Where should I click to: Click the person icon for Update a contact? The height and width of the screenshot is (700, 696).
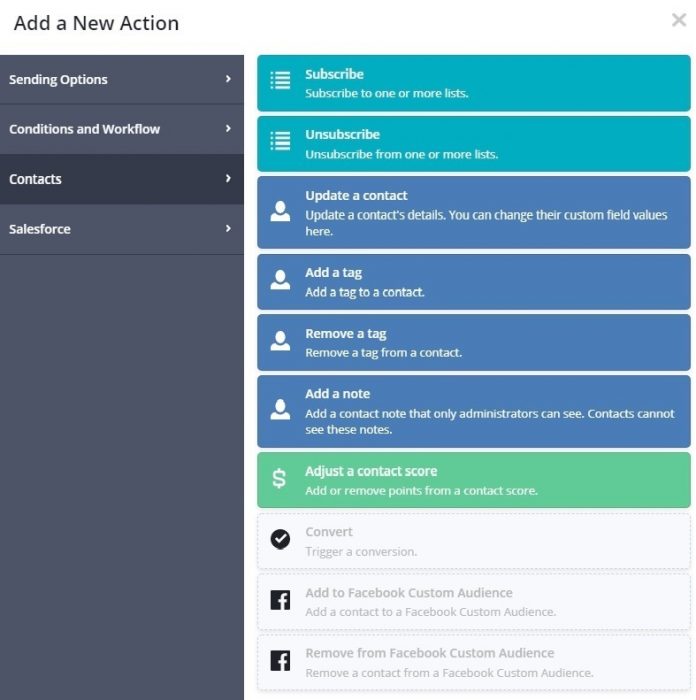coord(281,211)
